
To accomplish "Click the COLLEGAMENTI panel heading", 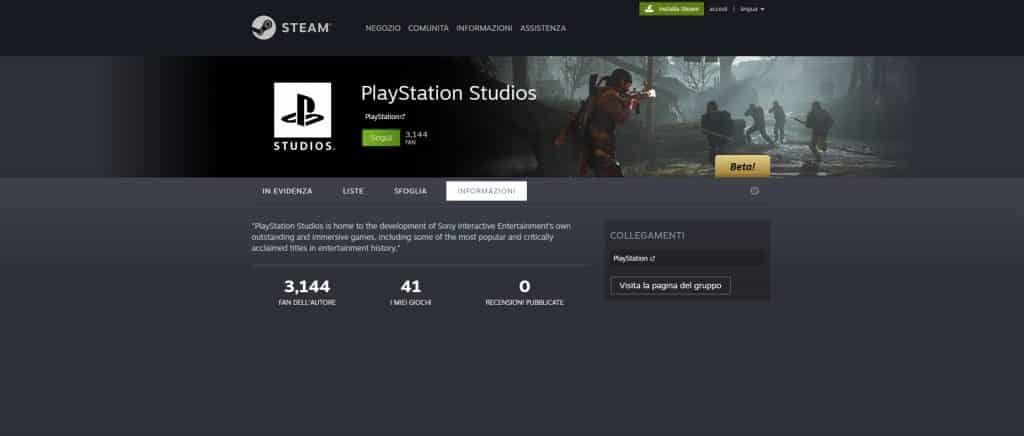I will tap(647, 235).
